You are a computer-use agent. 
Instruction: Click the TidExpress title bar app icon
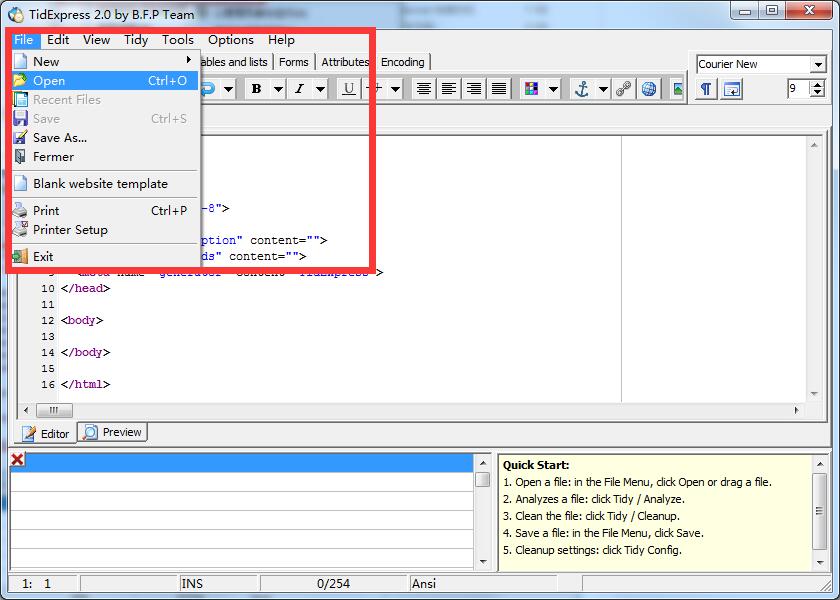coord(16,14)
